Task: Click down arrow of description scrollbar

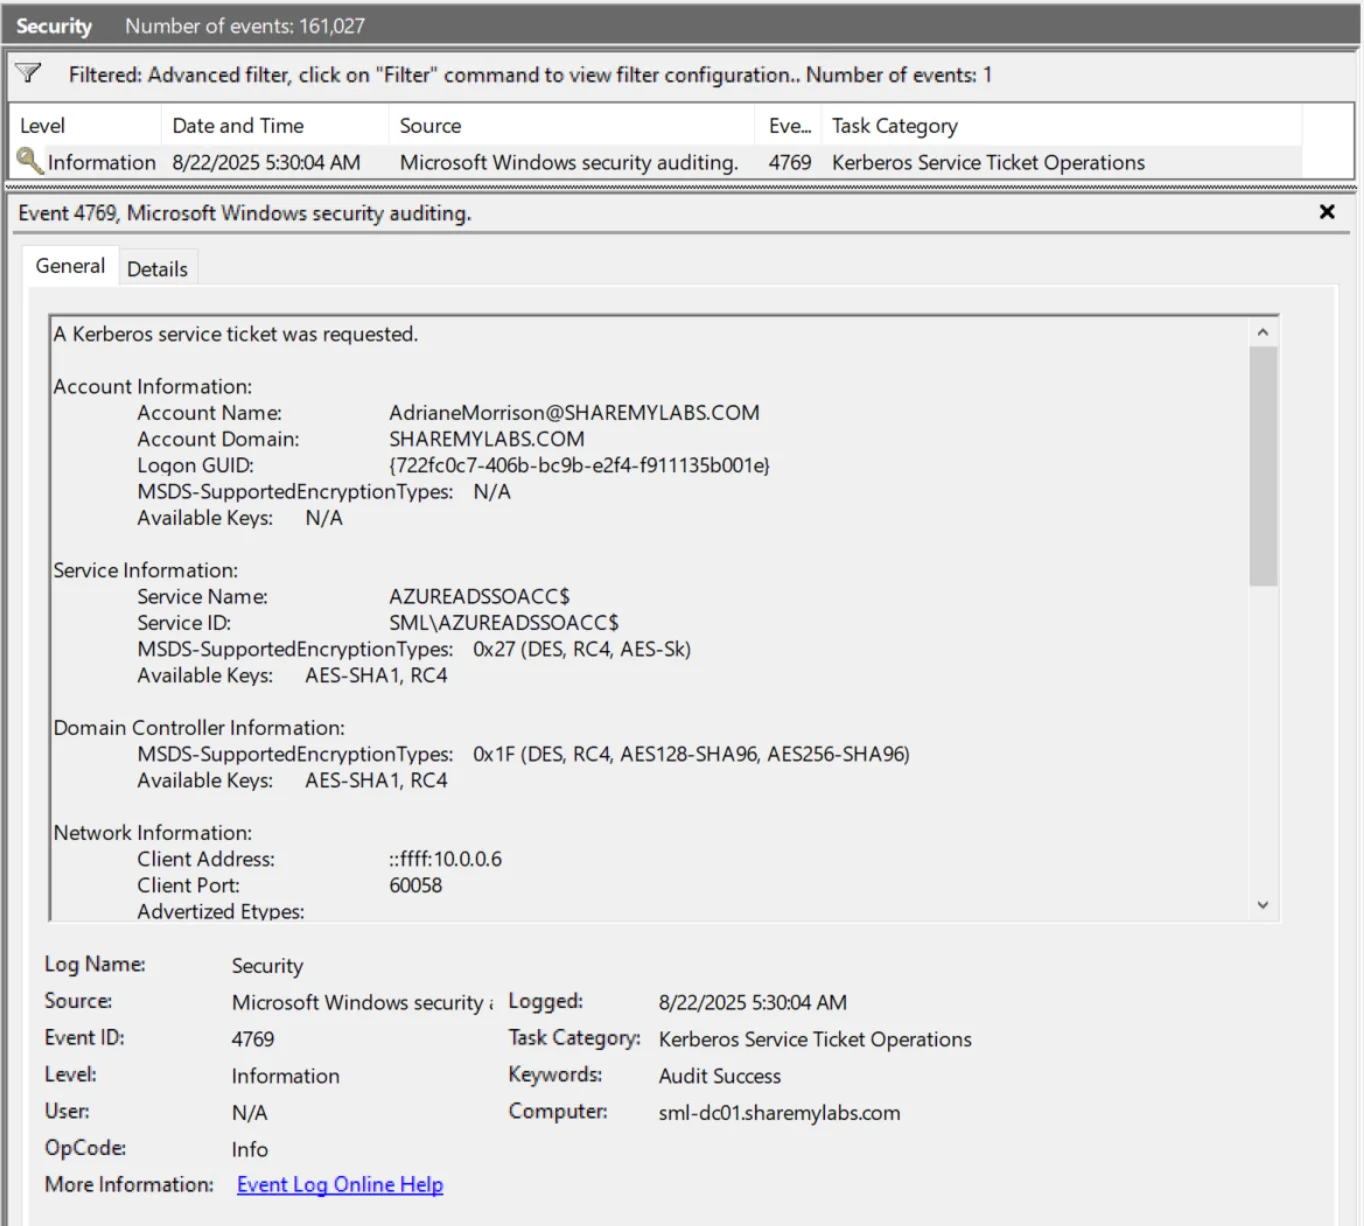Action: click(x=1262, y=905)
